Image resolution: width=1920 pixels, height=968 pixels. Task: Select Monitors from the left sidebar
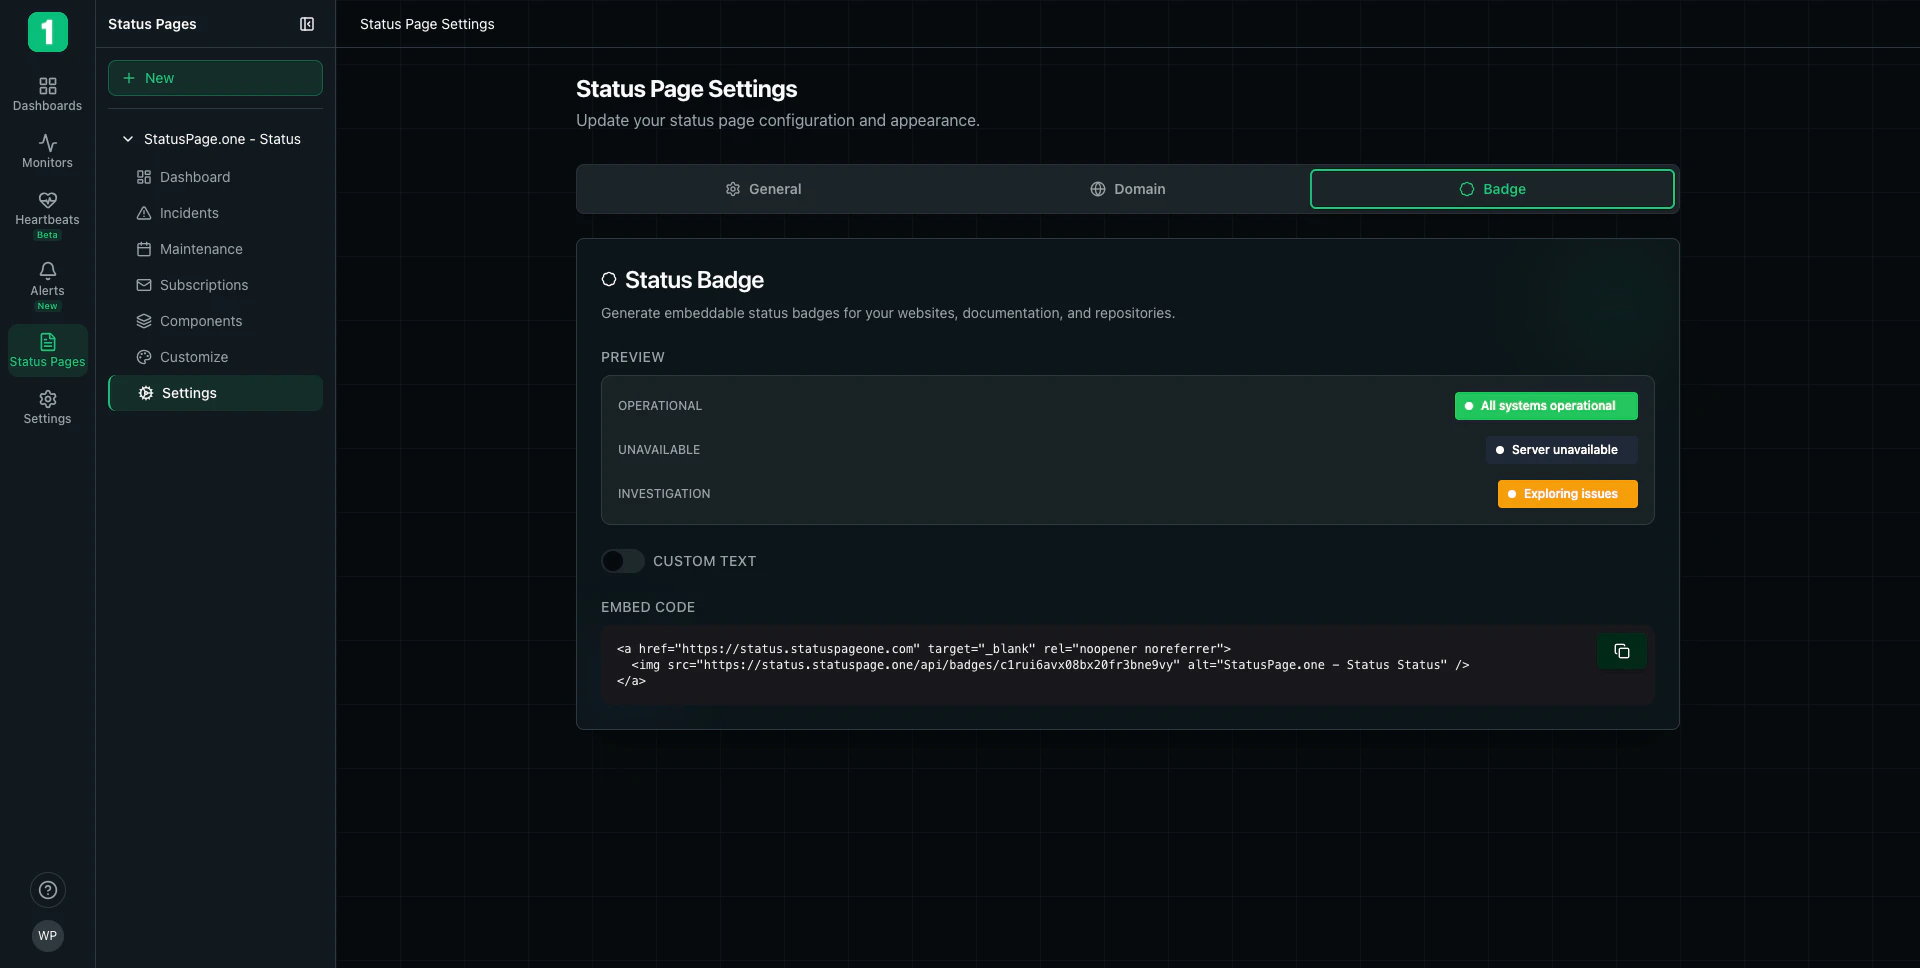(x=47, y=150)
